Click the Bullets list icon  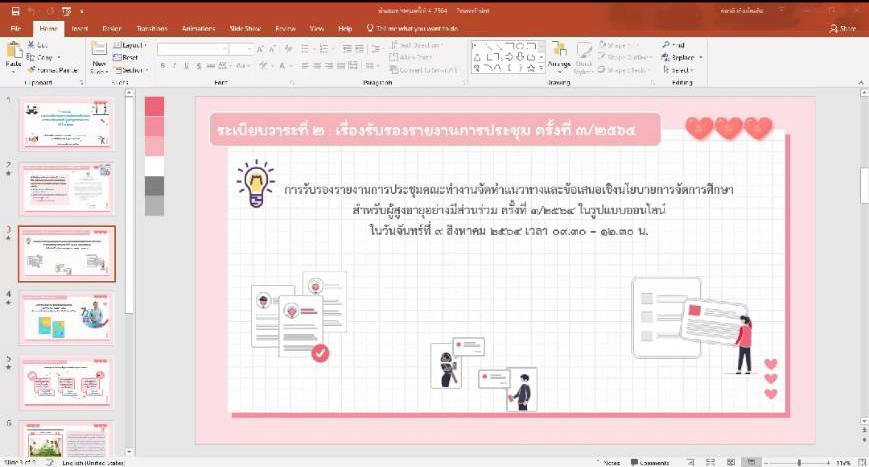(x=306, y=49)
